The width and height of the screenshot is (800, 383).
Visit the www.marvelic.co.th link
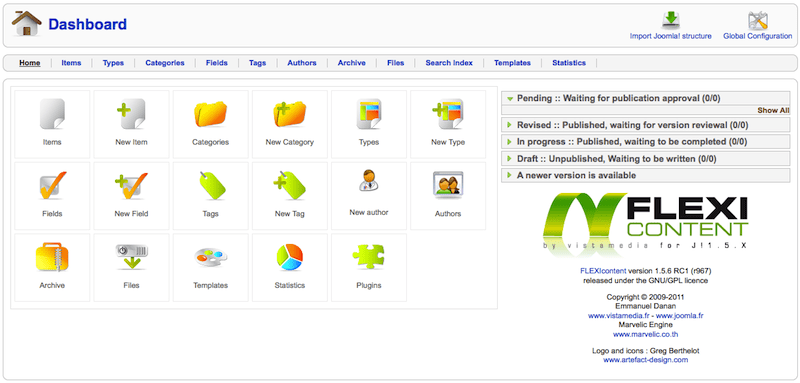645,335
